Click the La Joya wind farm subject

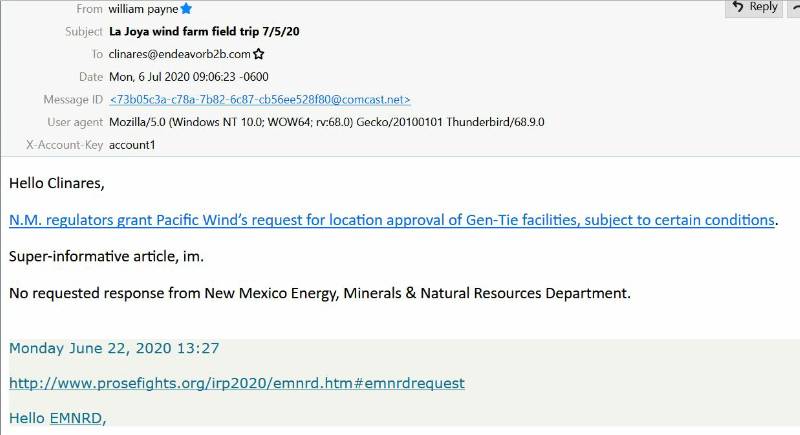204,32
